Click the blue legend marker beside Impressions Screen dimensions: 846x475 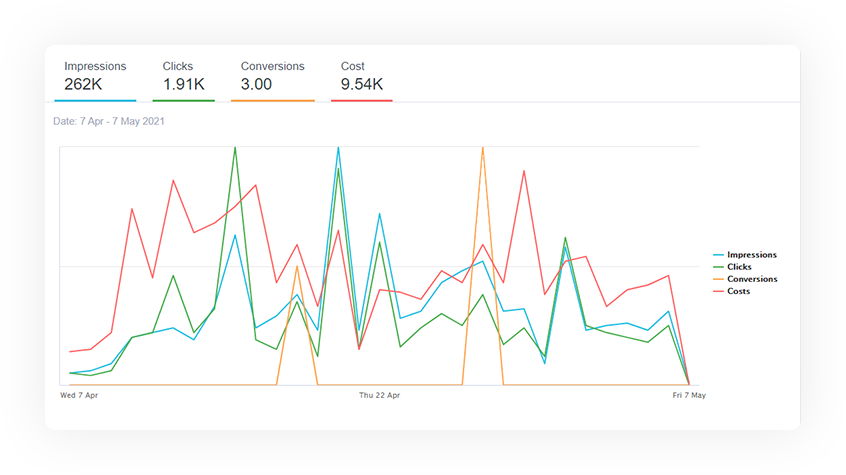[x=718, y=255]
